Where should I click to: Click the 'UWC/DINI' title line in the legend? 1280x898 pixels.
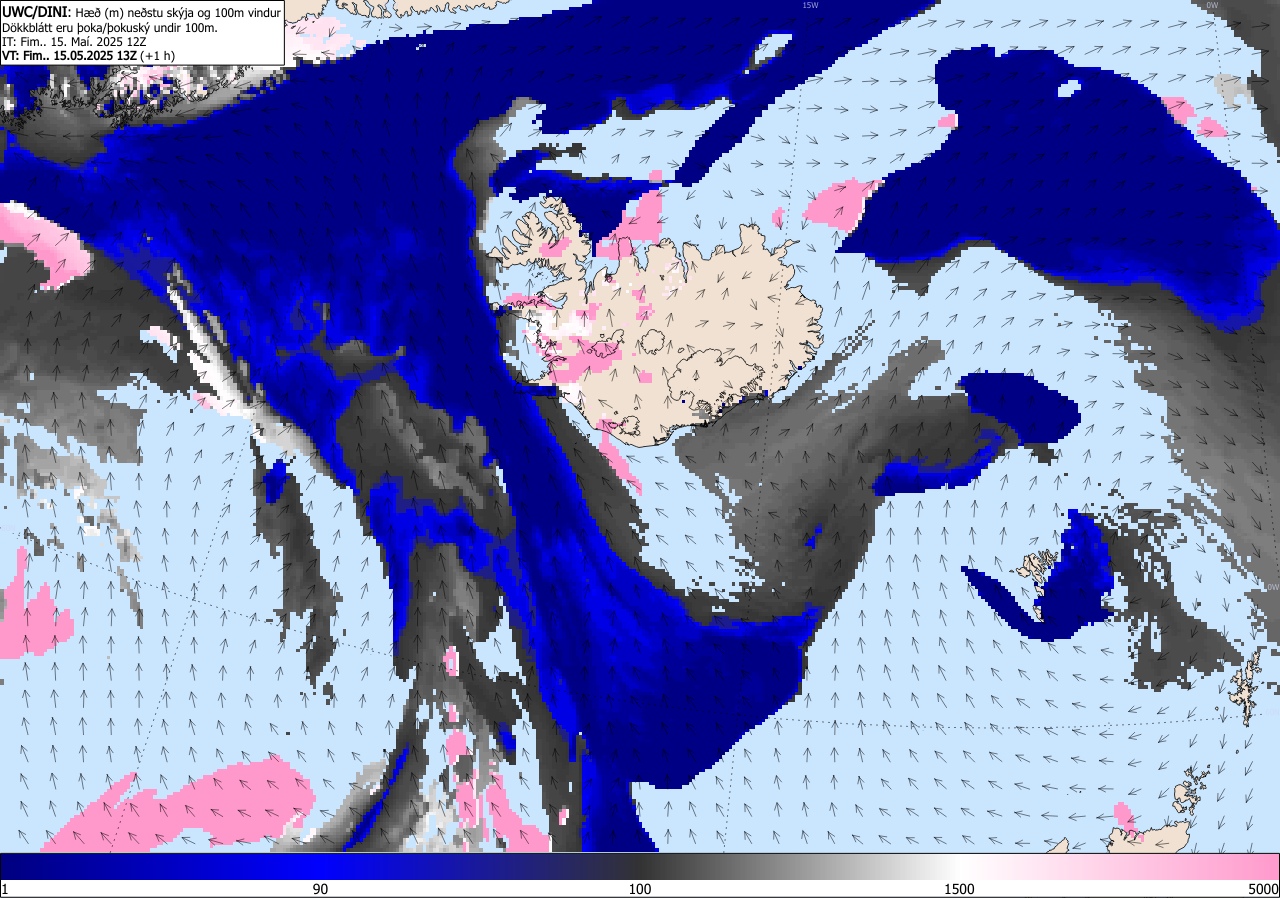(x=141, y=11)
